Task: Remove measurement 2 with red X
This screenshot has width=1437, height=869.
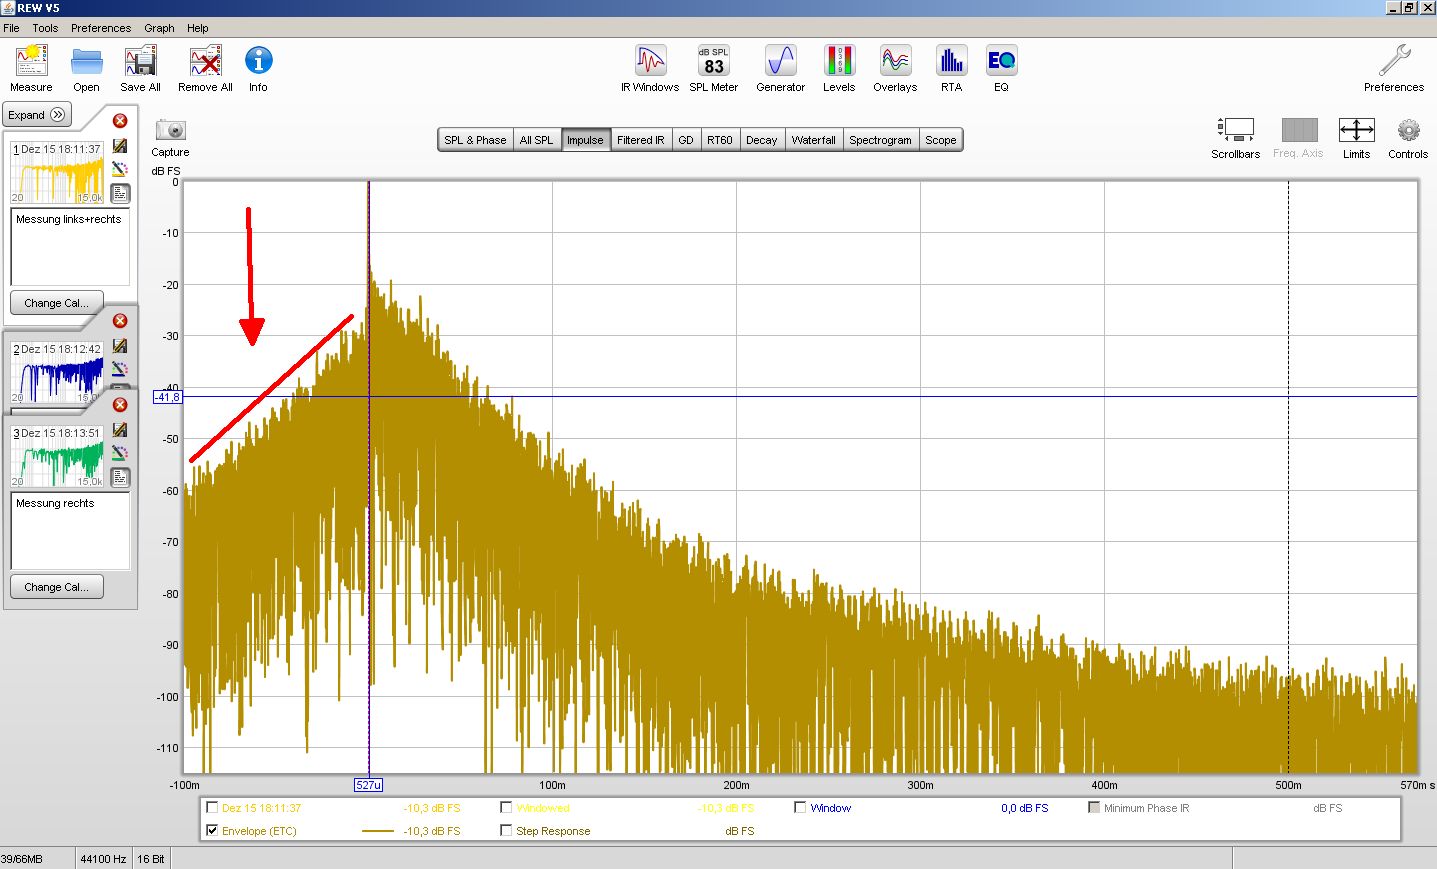Action: tap(120, 321)
